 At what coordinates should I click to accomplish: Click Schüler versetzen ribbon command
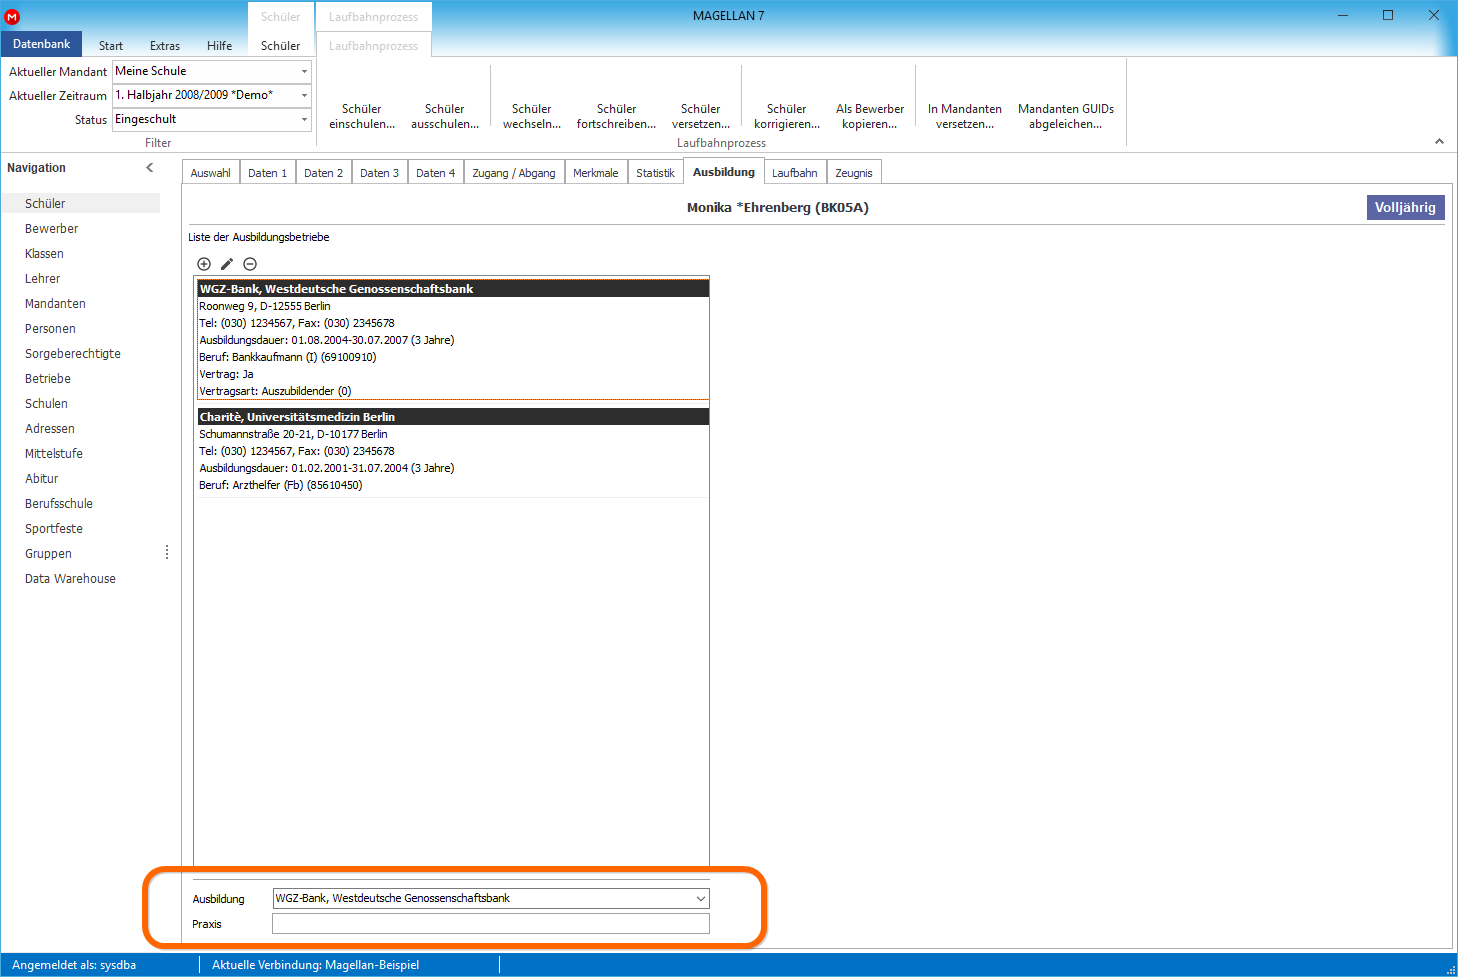(701, 116)
